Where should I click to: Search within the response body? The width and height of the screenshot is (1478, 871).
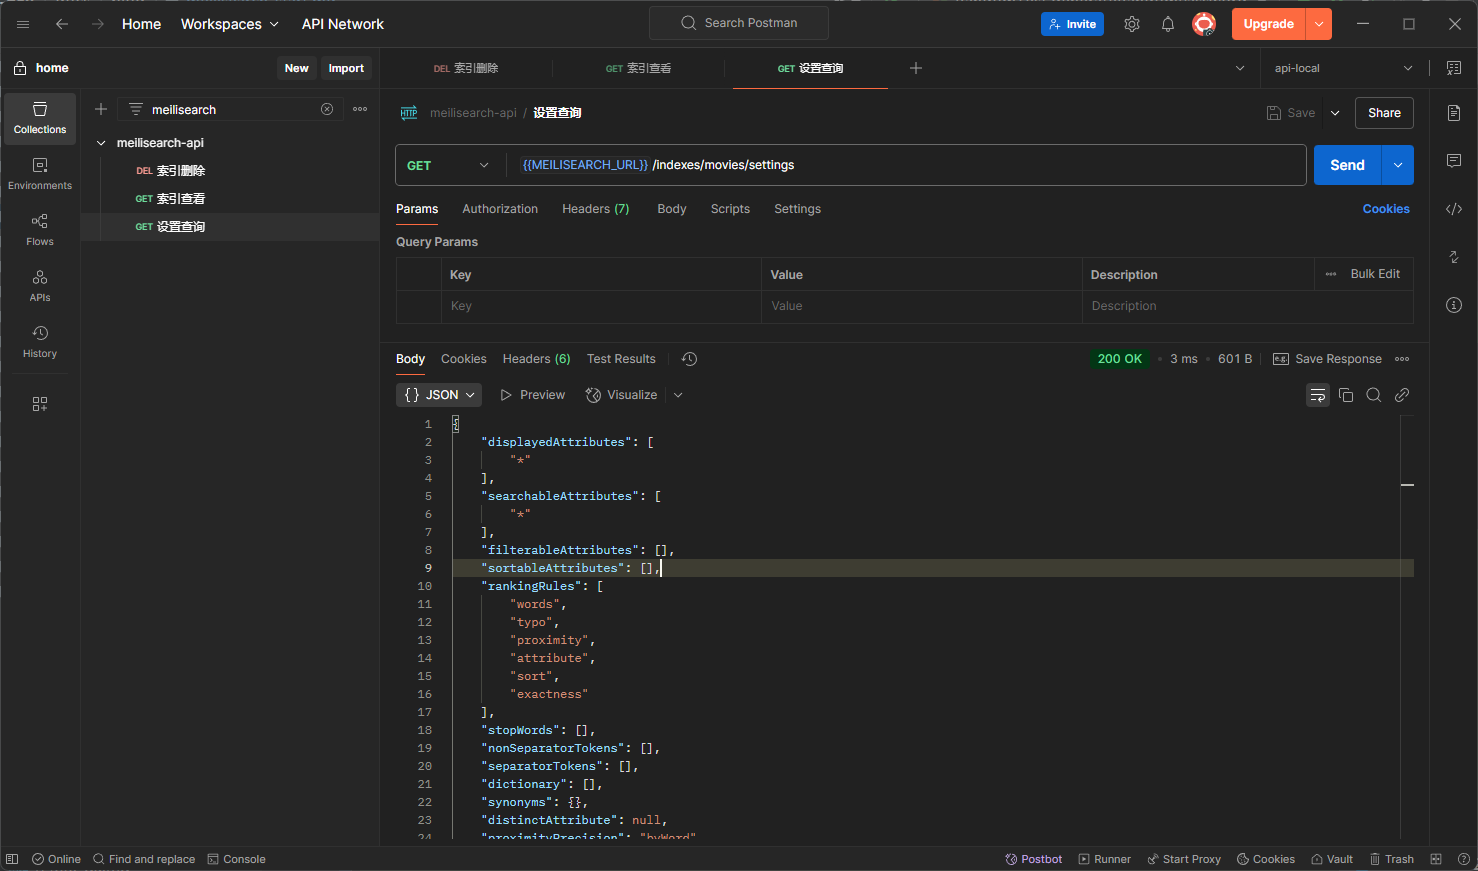click(1373, 394)
